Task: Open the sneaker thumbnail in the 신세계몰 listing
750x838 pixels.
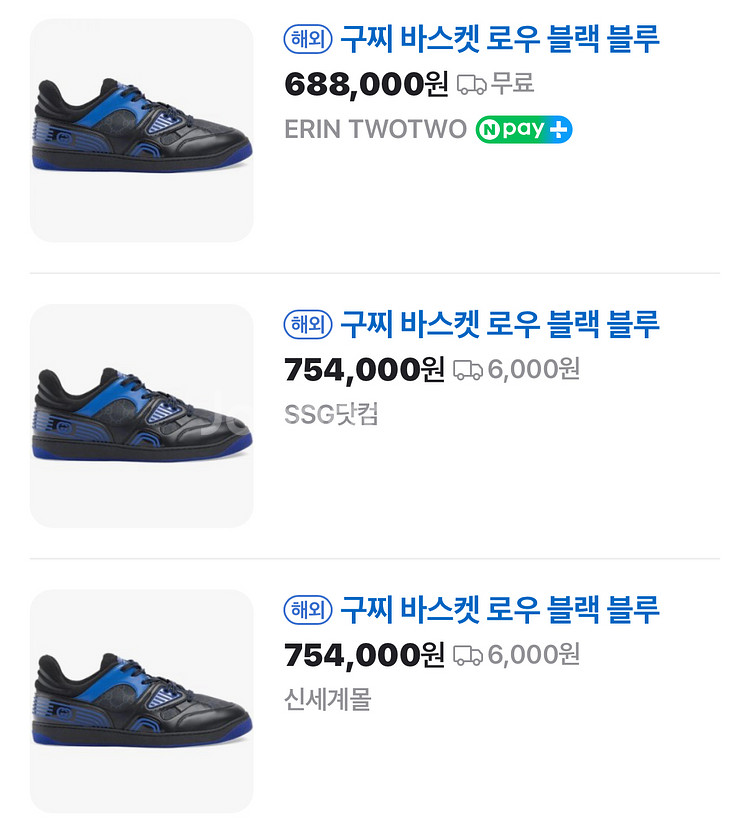Action: click(x=141, y=700)
